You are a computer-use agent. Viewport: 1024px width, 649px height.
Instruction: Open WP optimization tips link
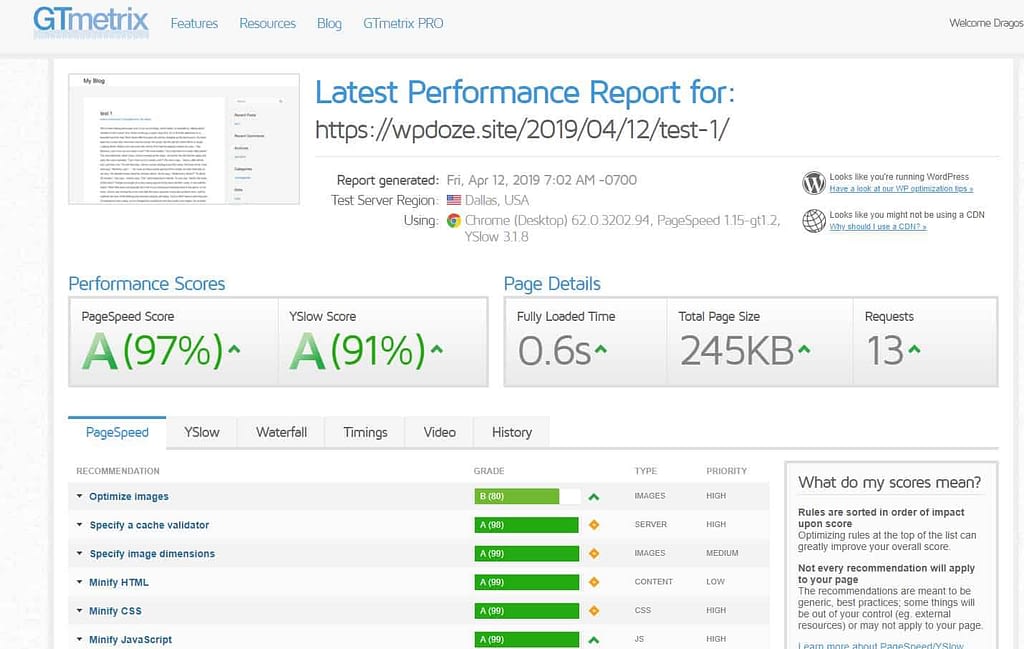901,189
